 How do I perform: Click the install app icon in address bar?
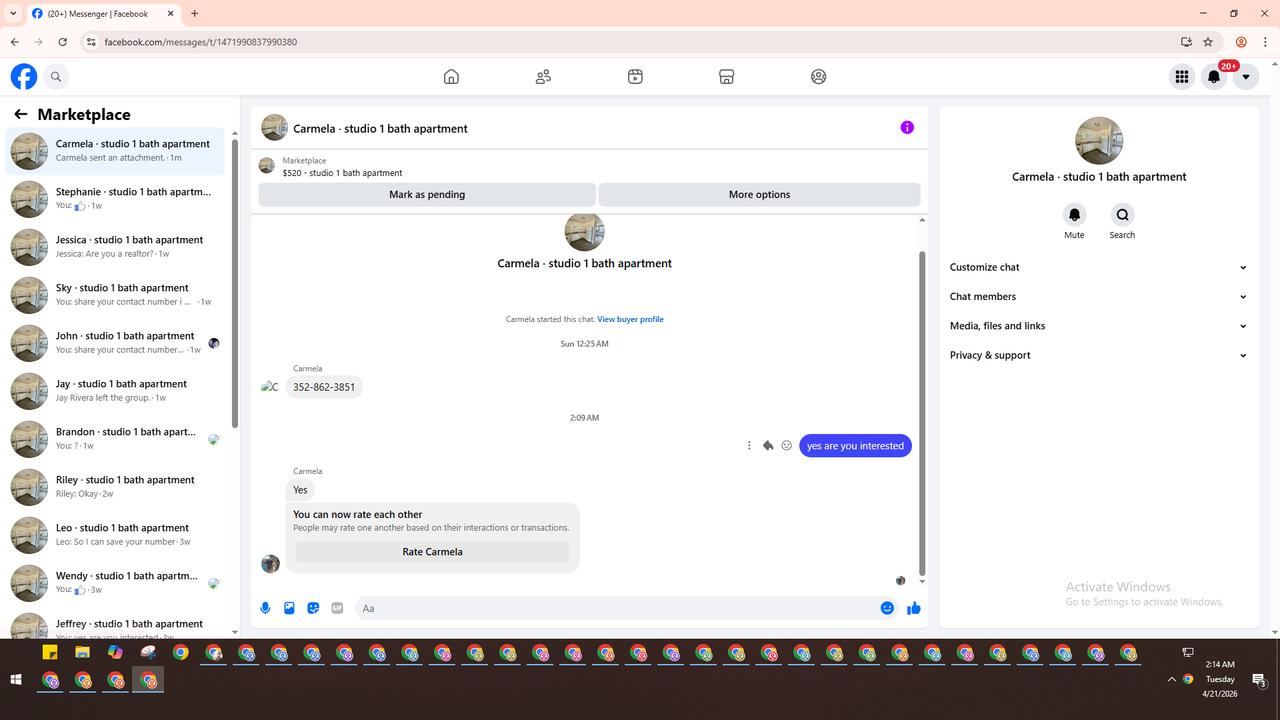[x=1186, y=42]
